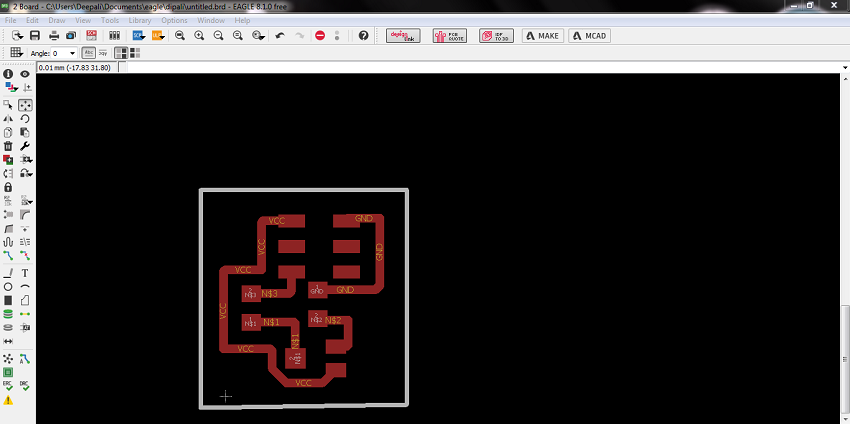
Task: Run the Ratsnest tool
Action: pos(8,359)
